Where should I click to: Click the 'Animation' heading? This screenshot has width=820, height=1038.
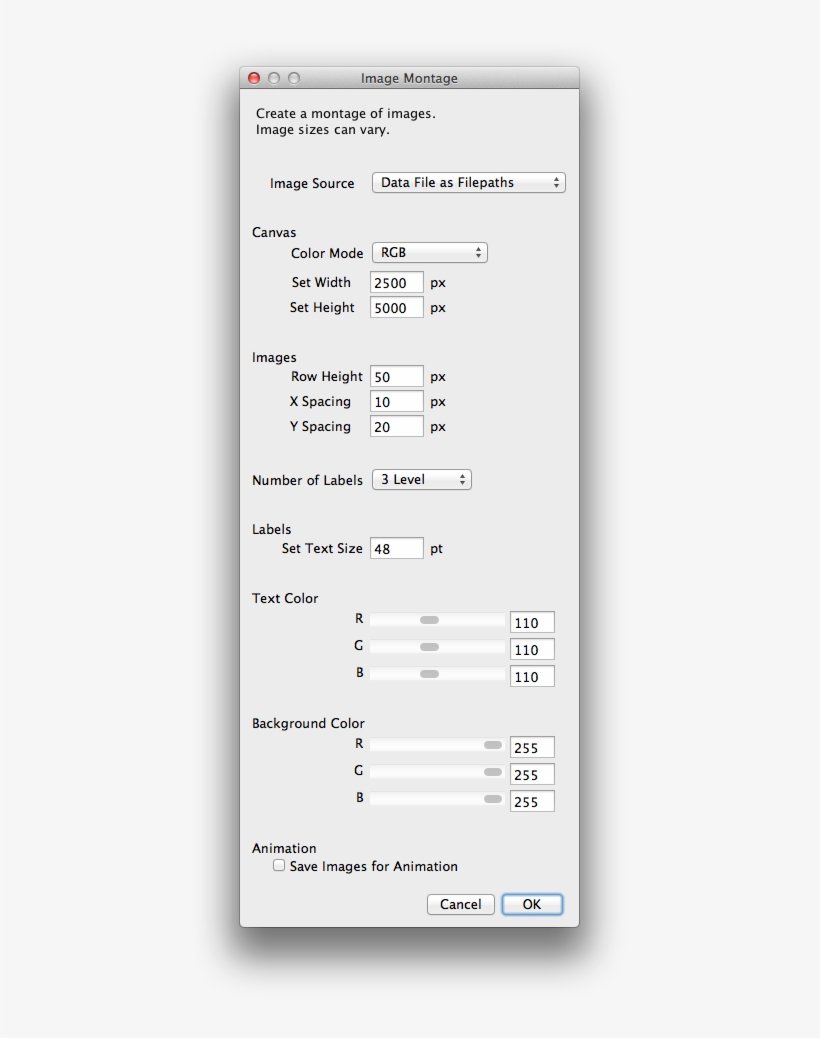[x=284, y=849]
